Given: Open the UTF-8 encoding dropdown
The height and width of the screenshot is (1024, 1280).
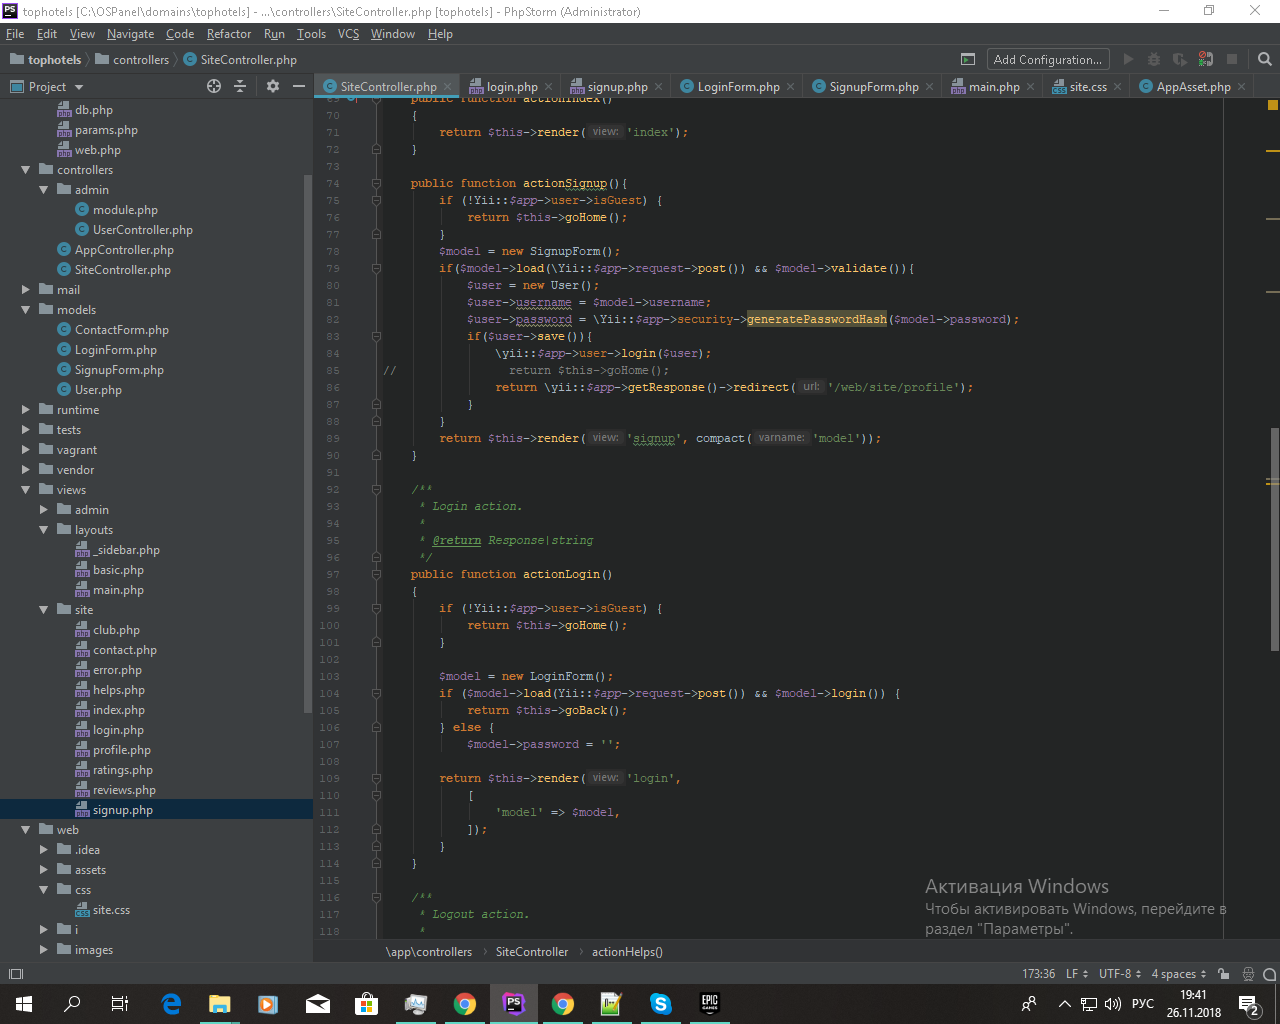Looking at the screenshot, I should (x=1119, y=974).
